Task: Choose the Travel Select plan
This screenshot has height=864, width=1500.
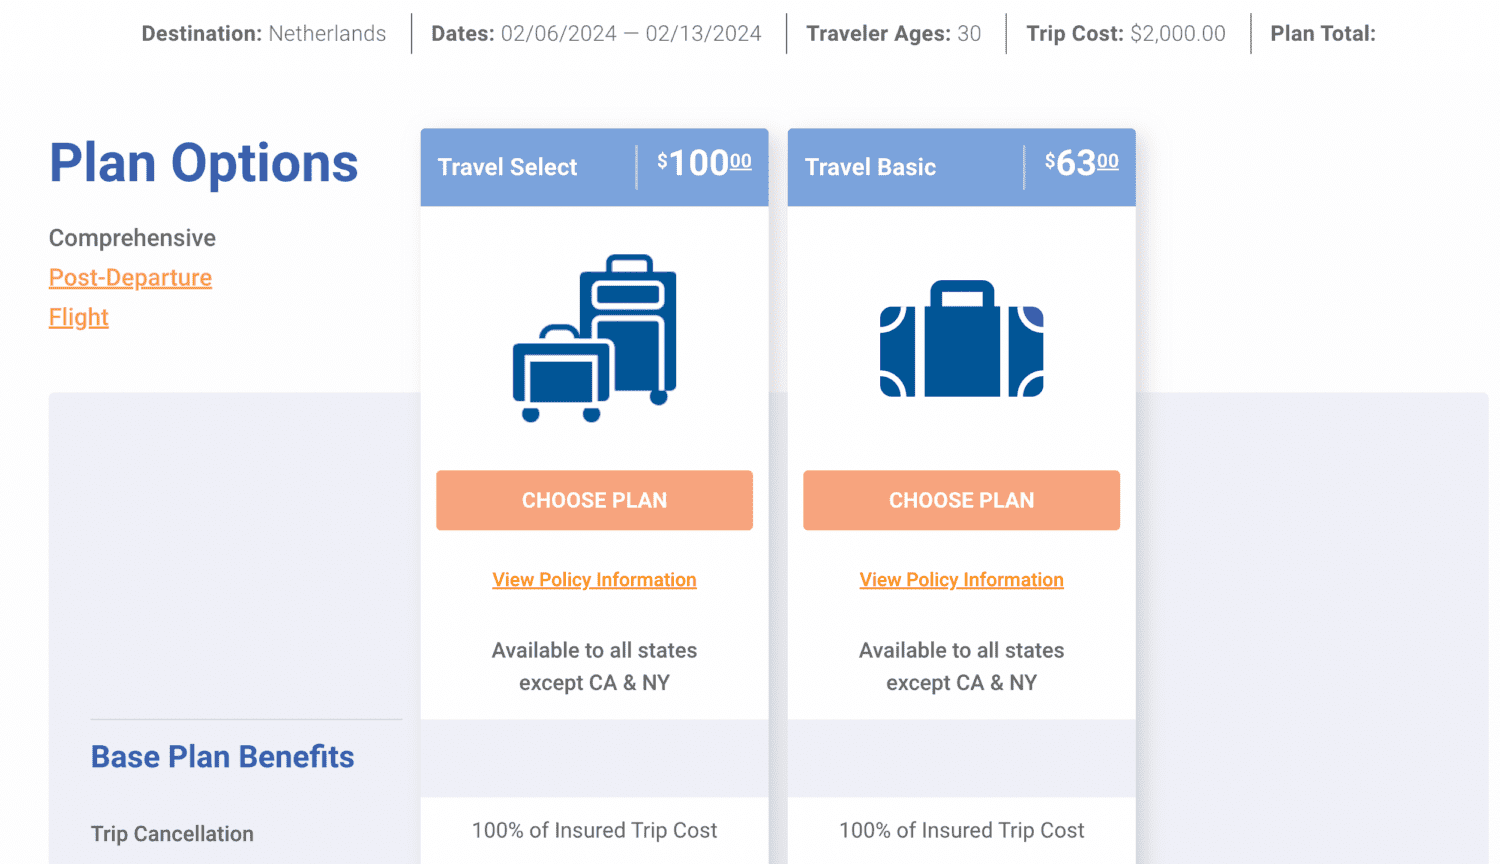Action: [x=594, y=500]
